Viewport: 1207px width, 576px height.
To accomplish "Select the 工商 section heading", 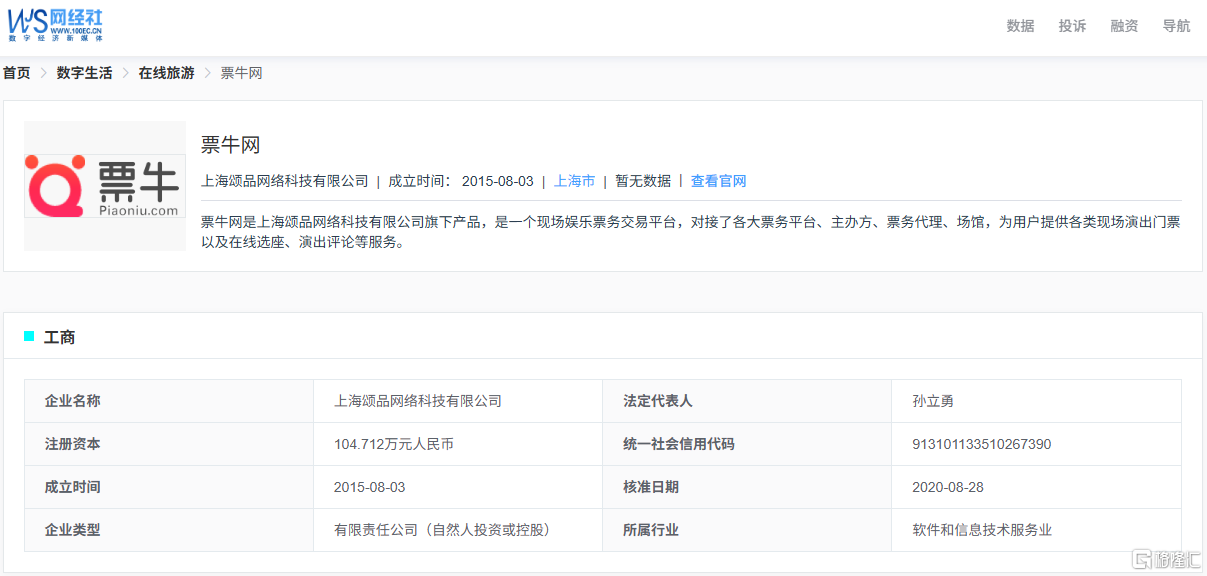I will pyautogui.click(x=60, y=337).
